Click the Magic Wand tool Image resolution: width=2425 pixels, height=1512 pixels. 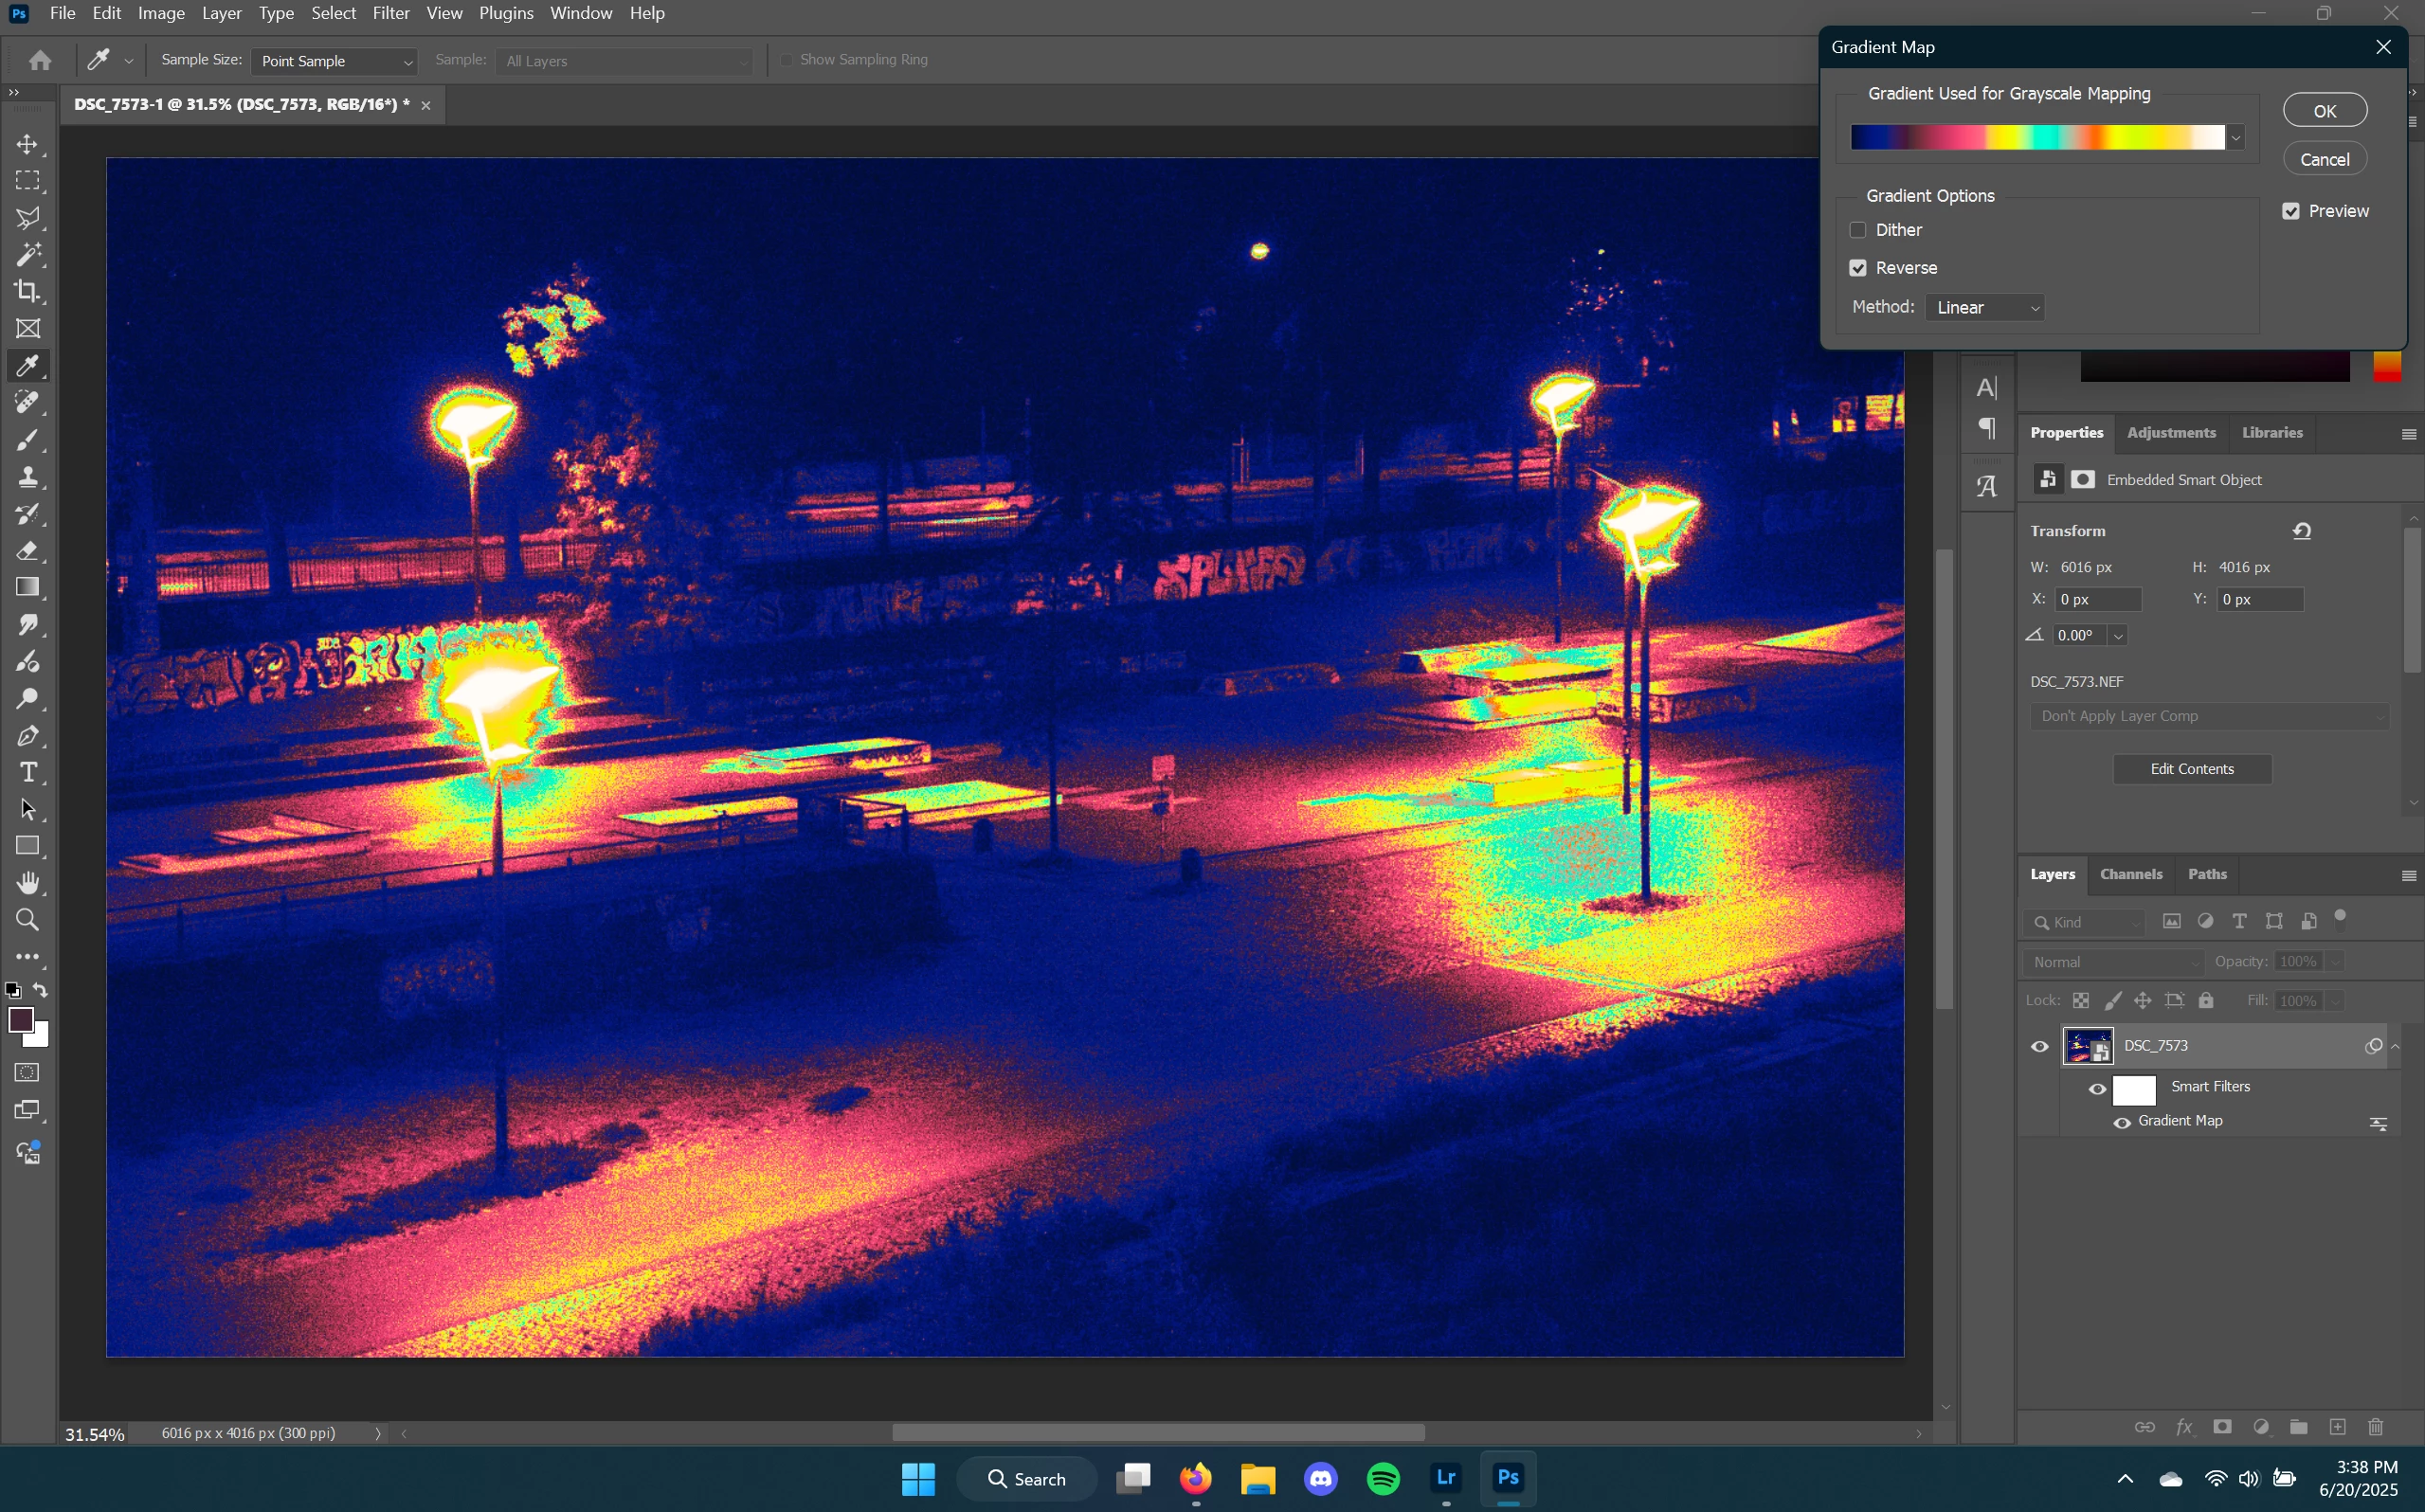tap(28, 255)
